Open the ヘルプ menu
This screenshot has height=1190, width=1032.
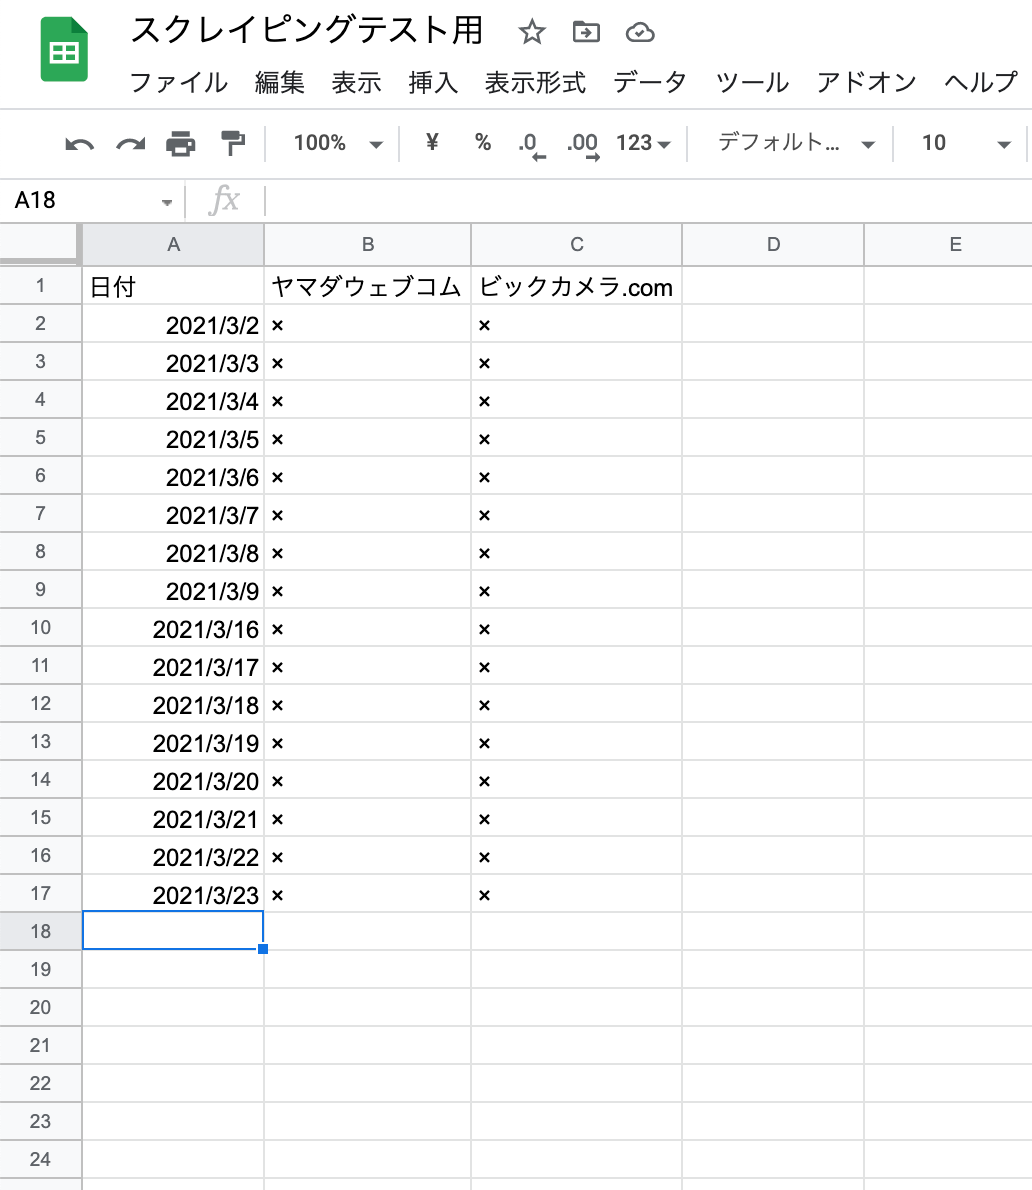point(980,82)
